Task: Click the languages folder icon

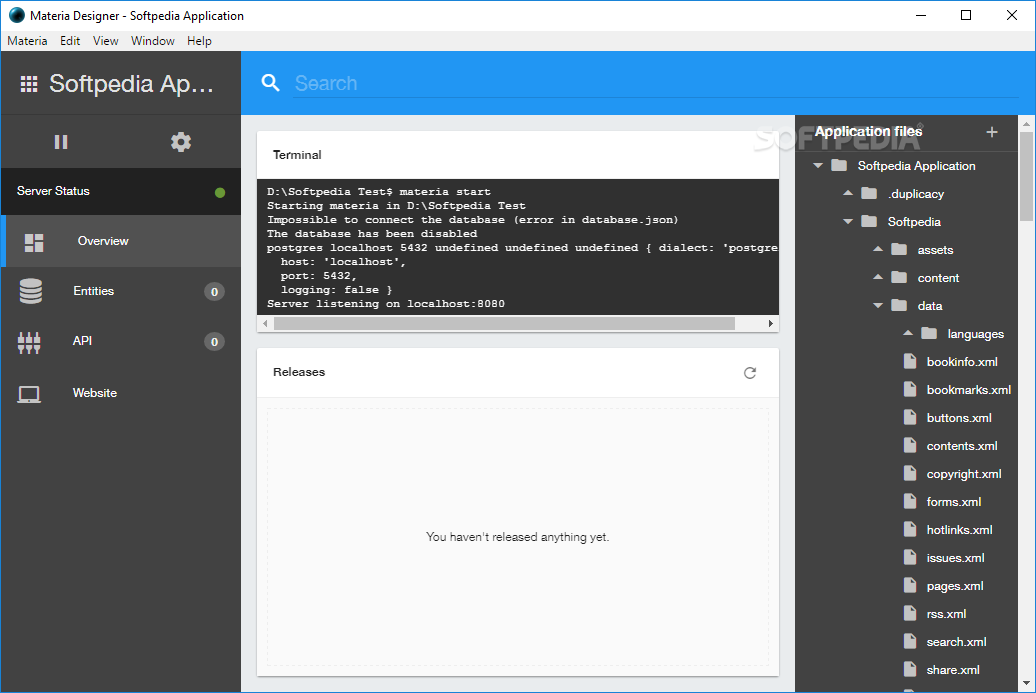Action: (928, 333)
